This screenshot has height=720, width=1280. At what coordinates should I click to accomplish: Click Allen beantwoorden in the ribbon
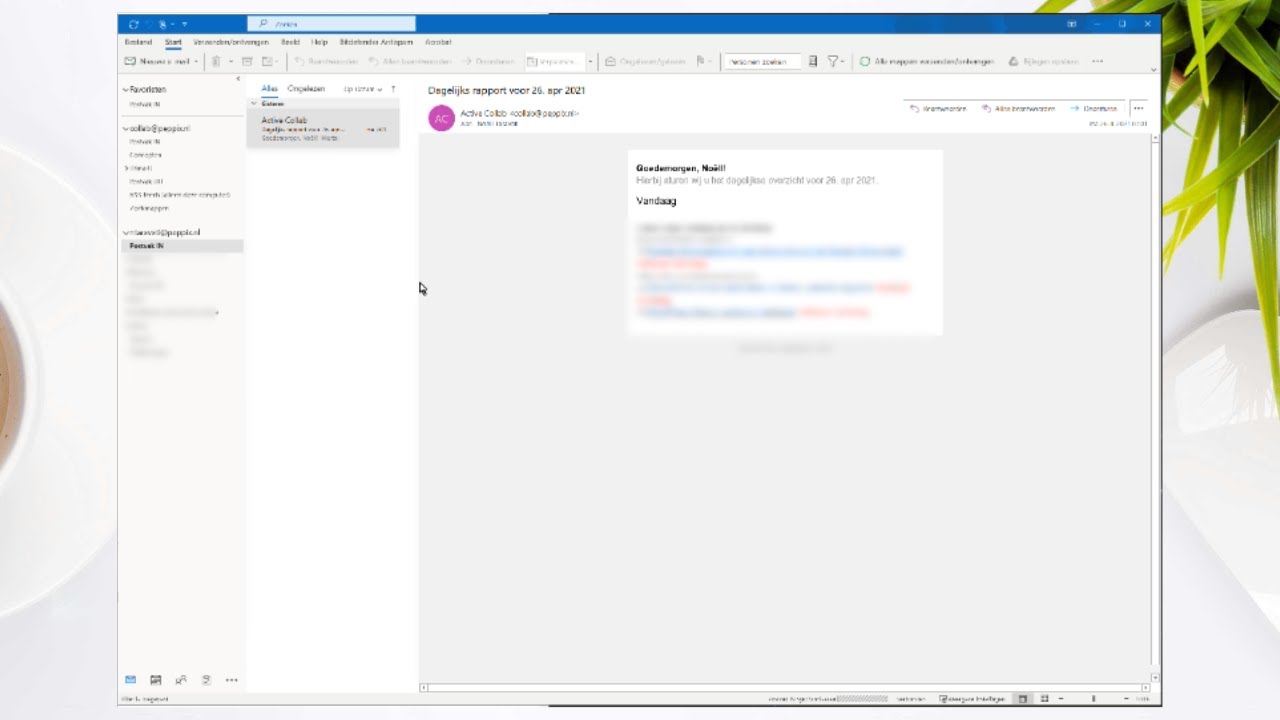pos(411,61)
